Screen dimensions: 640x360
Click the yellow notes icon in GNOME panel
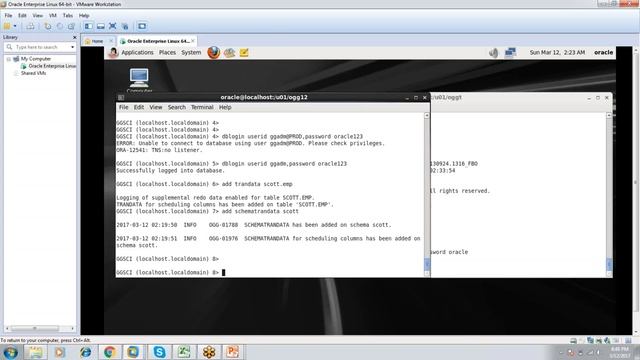(244, 53)
